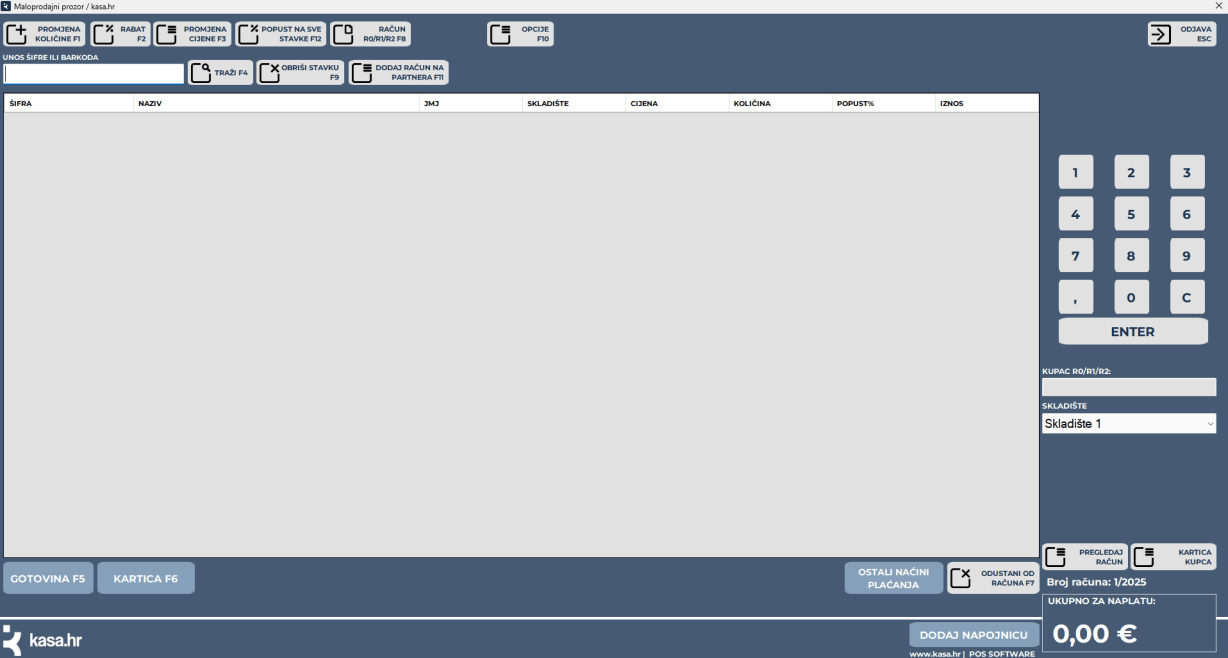This screenshot has width=1228, height=658.
Task: Cancel receipt with Odustani od računa F7
Action: (993, 578)
